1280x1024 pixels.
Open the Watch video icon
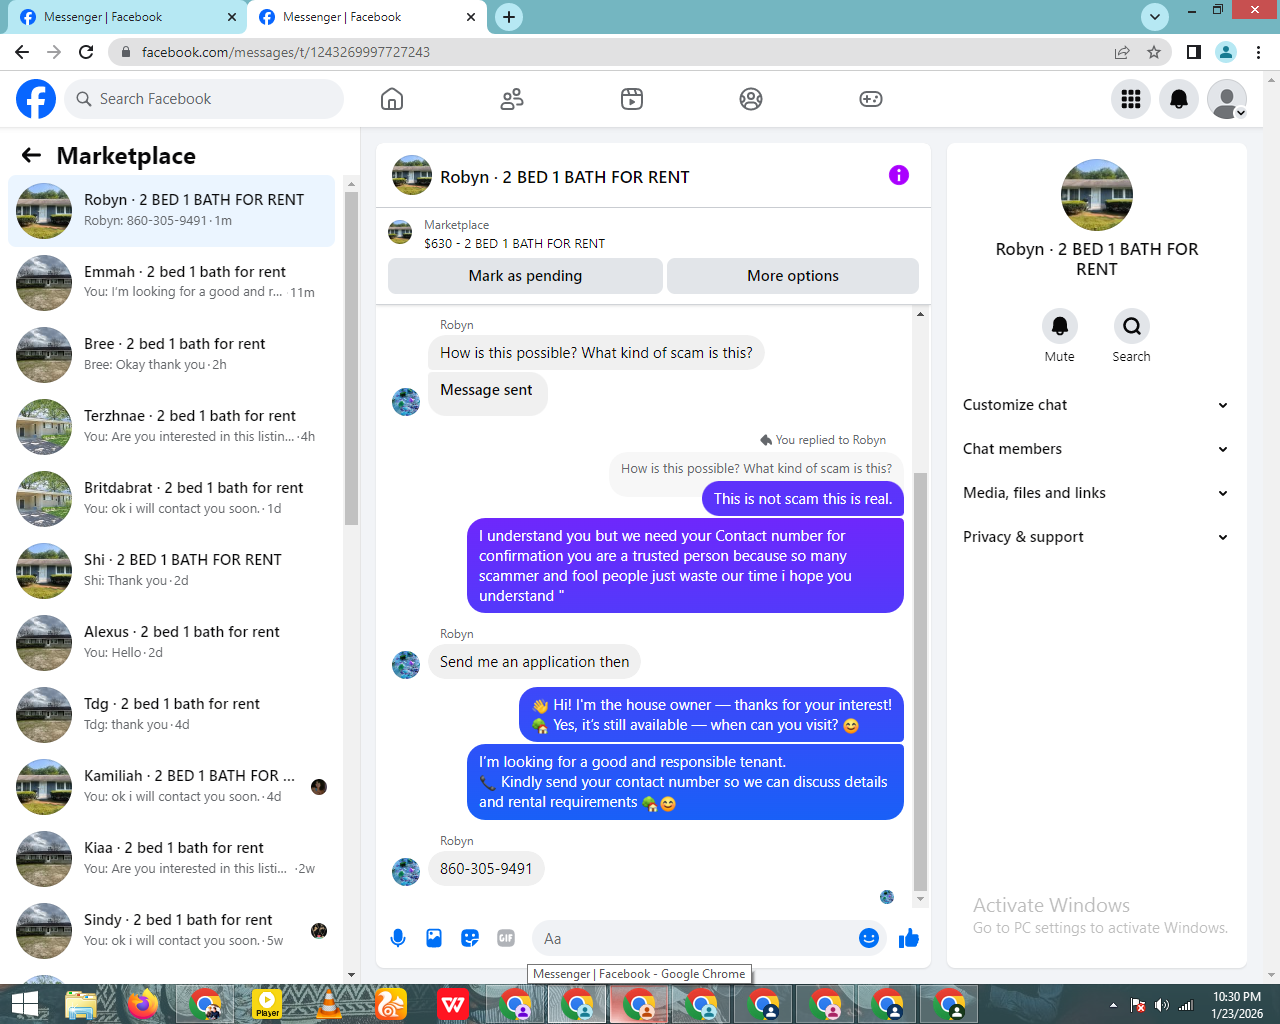(x=632, y=99)
